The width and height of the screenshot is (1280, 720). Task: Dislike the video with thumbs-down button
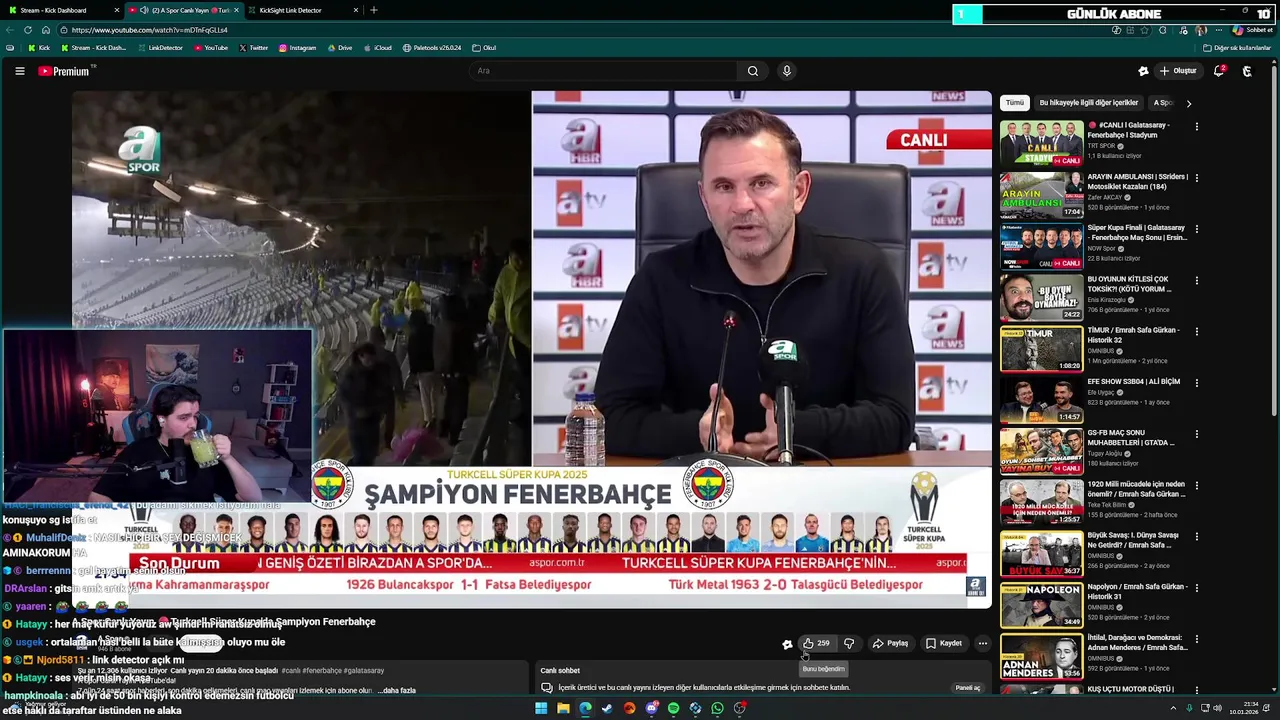[x=849, y=643]
